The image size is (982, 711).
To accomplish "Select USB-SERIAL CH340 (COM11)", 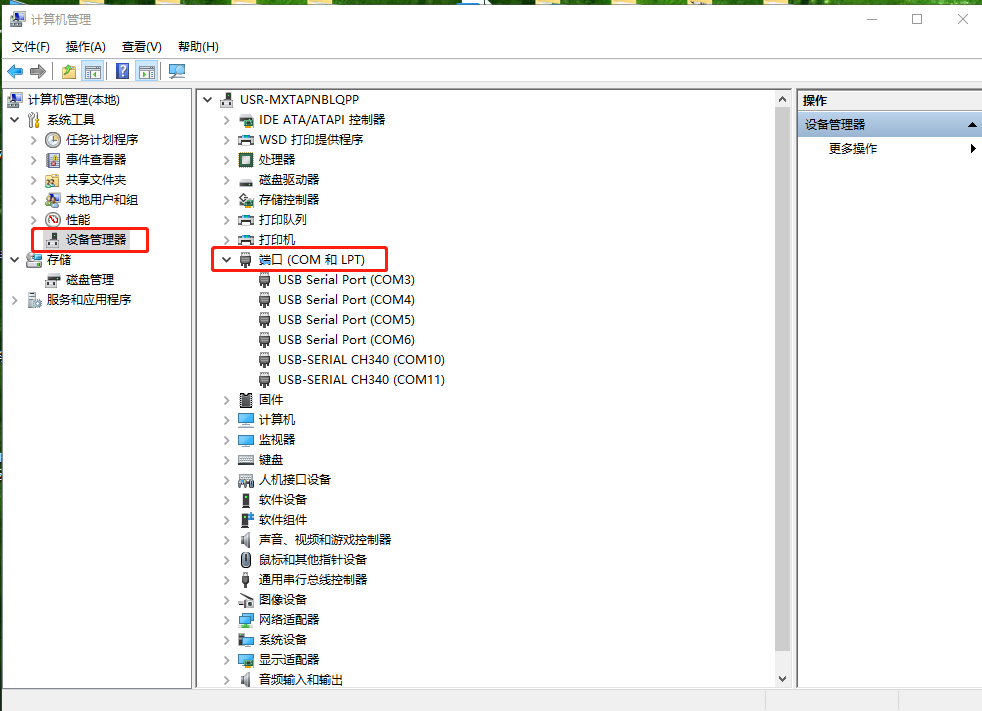I will tap(361, 380).
